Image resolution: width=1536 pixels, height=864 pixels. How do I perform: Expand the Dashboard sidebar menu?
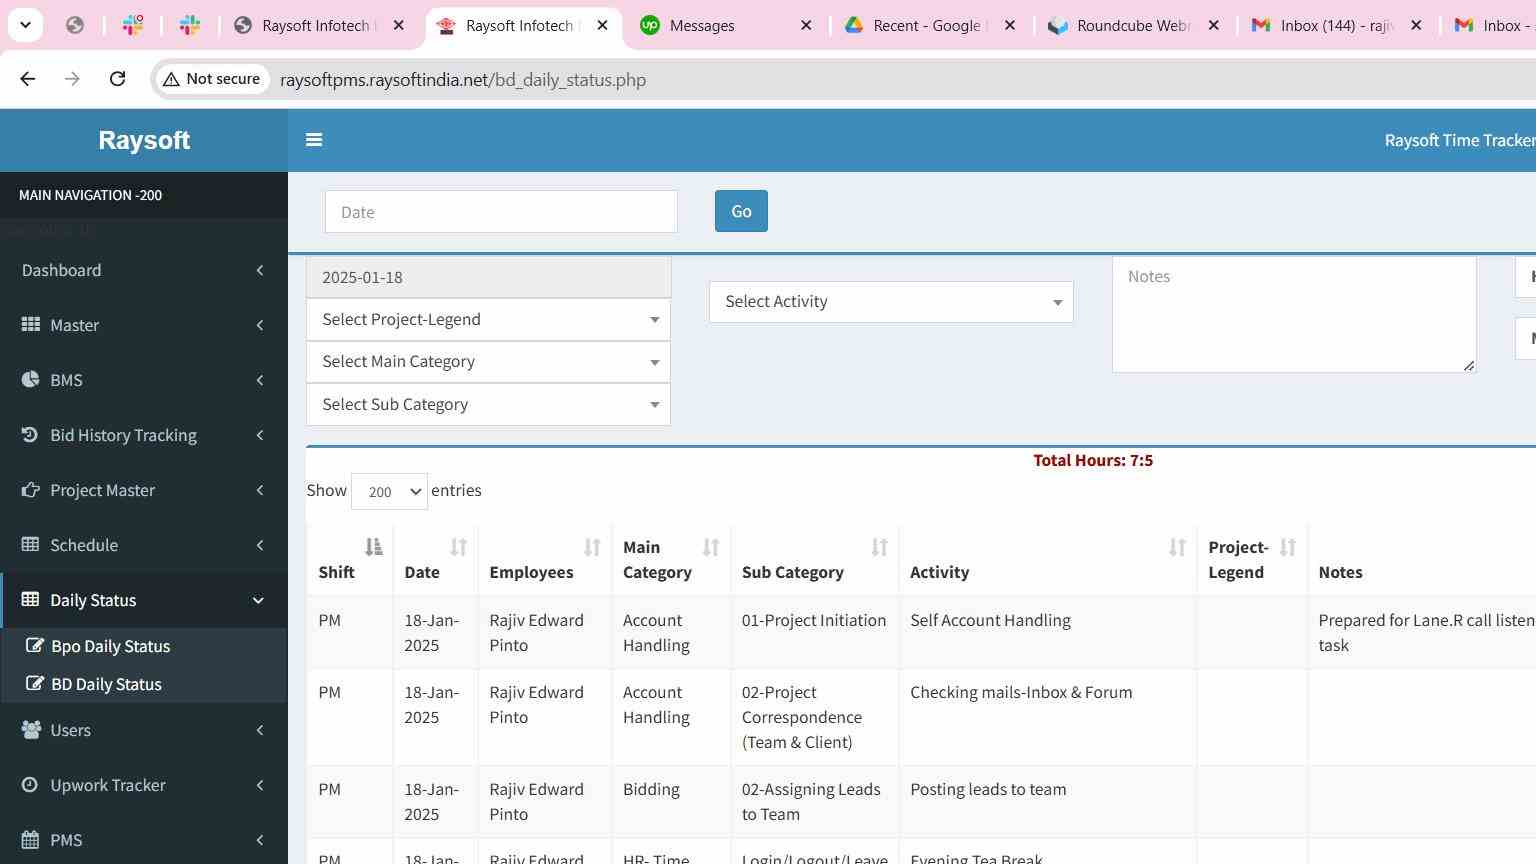144,270
